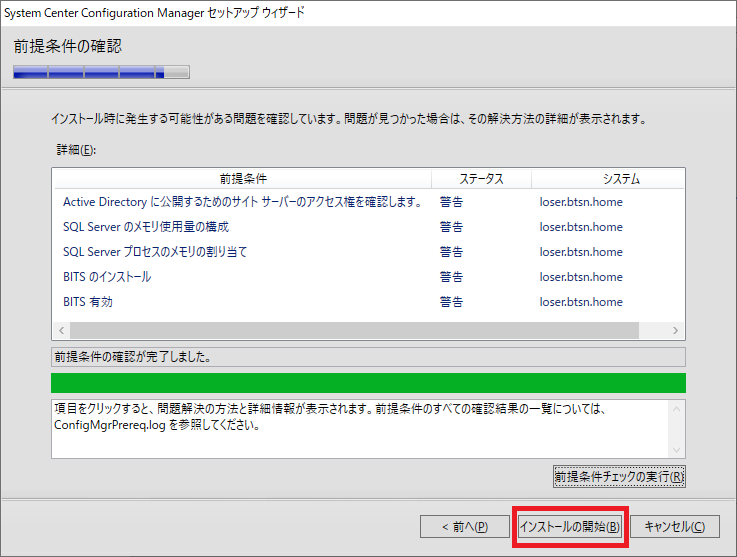Click loser.btsn.home in SQL Server プロセス row
The height and width of the screenshot is (557, 737).
tap(581, 251)
